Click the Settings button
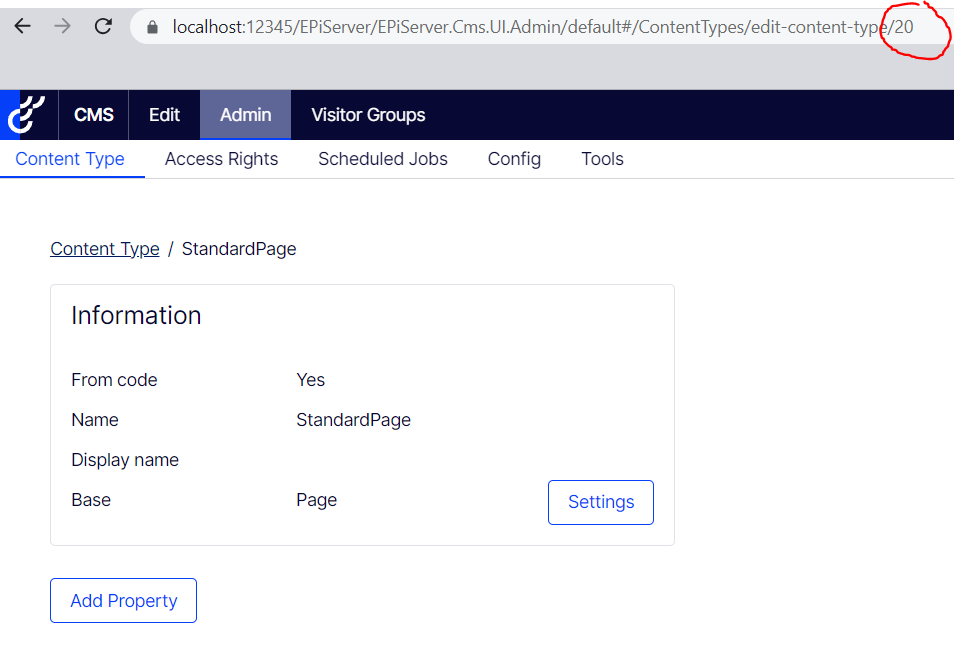 pyautogui.click(x=601, y=502)
